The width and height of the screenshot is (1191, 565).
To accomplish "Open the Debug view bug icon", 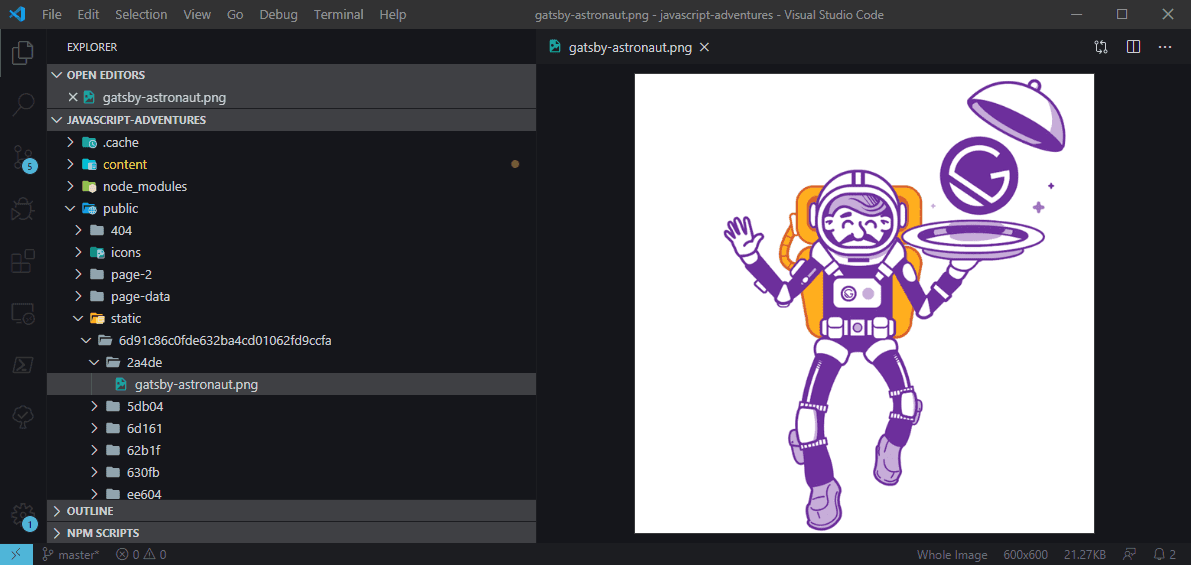I will [23, 209].
